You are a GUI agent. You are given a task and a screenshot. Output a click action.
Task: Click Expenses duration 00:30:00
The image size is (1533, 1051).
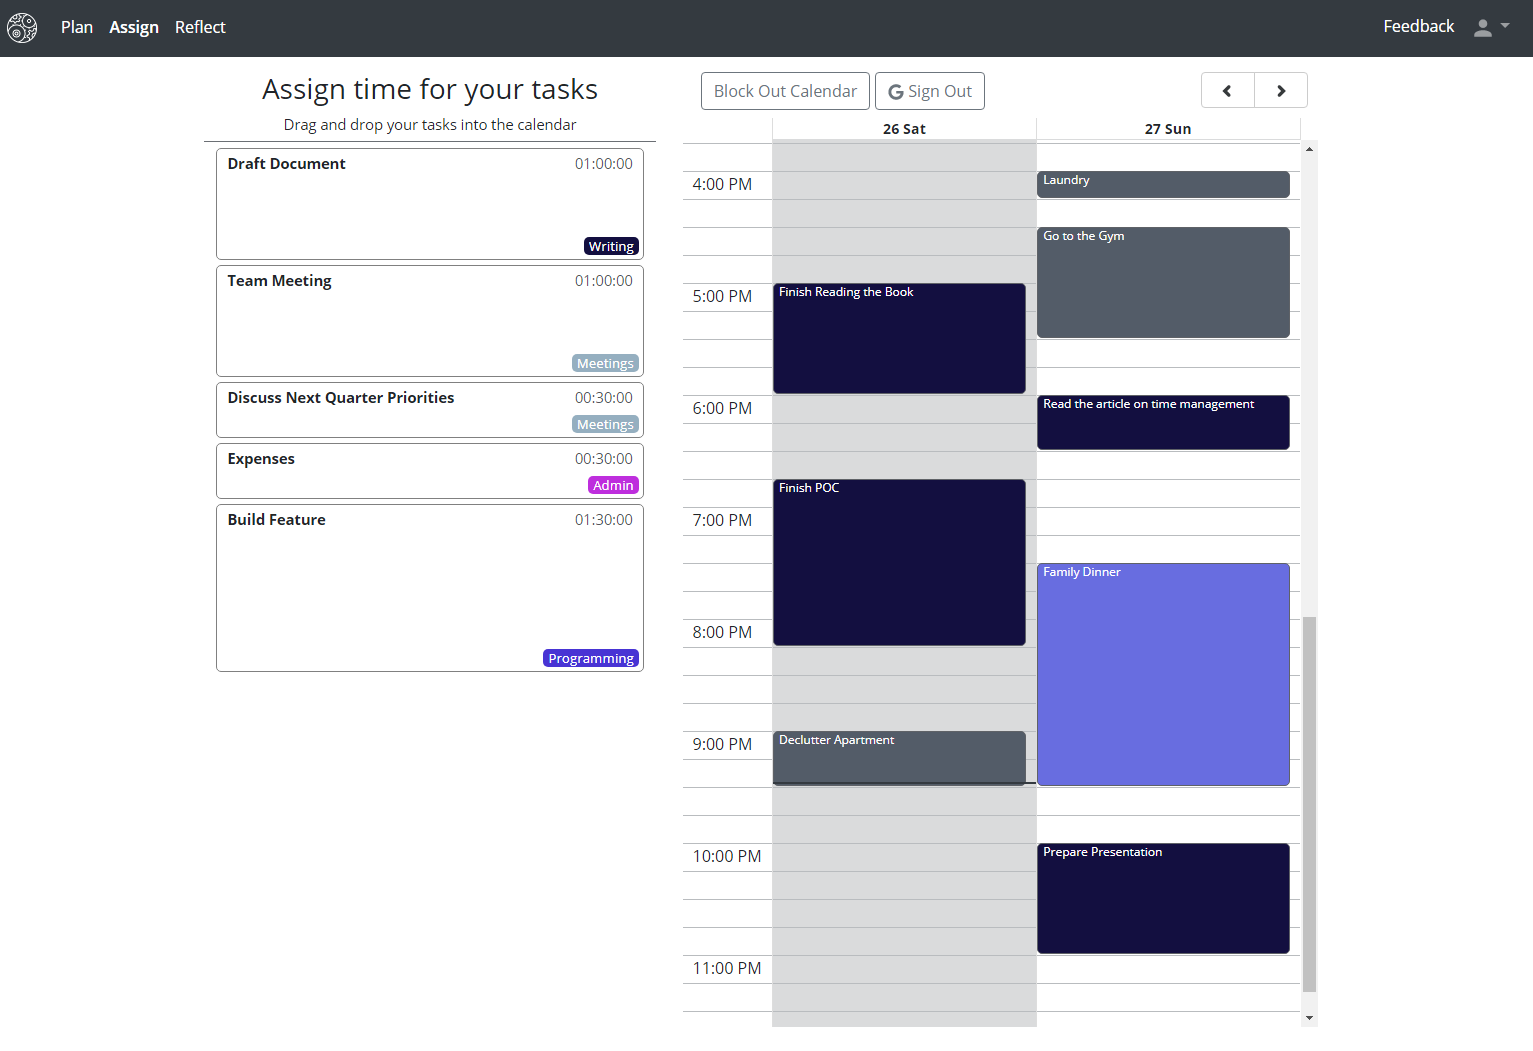(603, 459)
